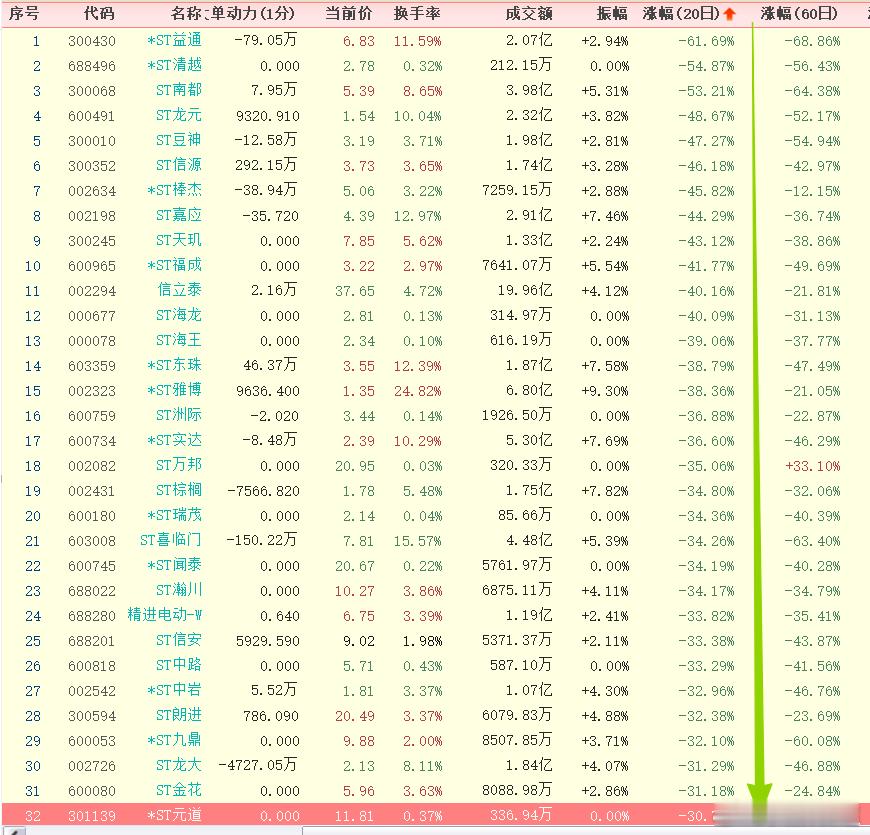The image size is (870, 835).
Task: Click stock code 688496
Action: click(x=92, y=66)
